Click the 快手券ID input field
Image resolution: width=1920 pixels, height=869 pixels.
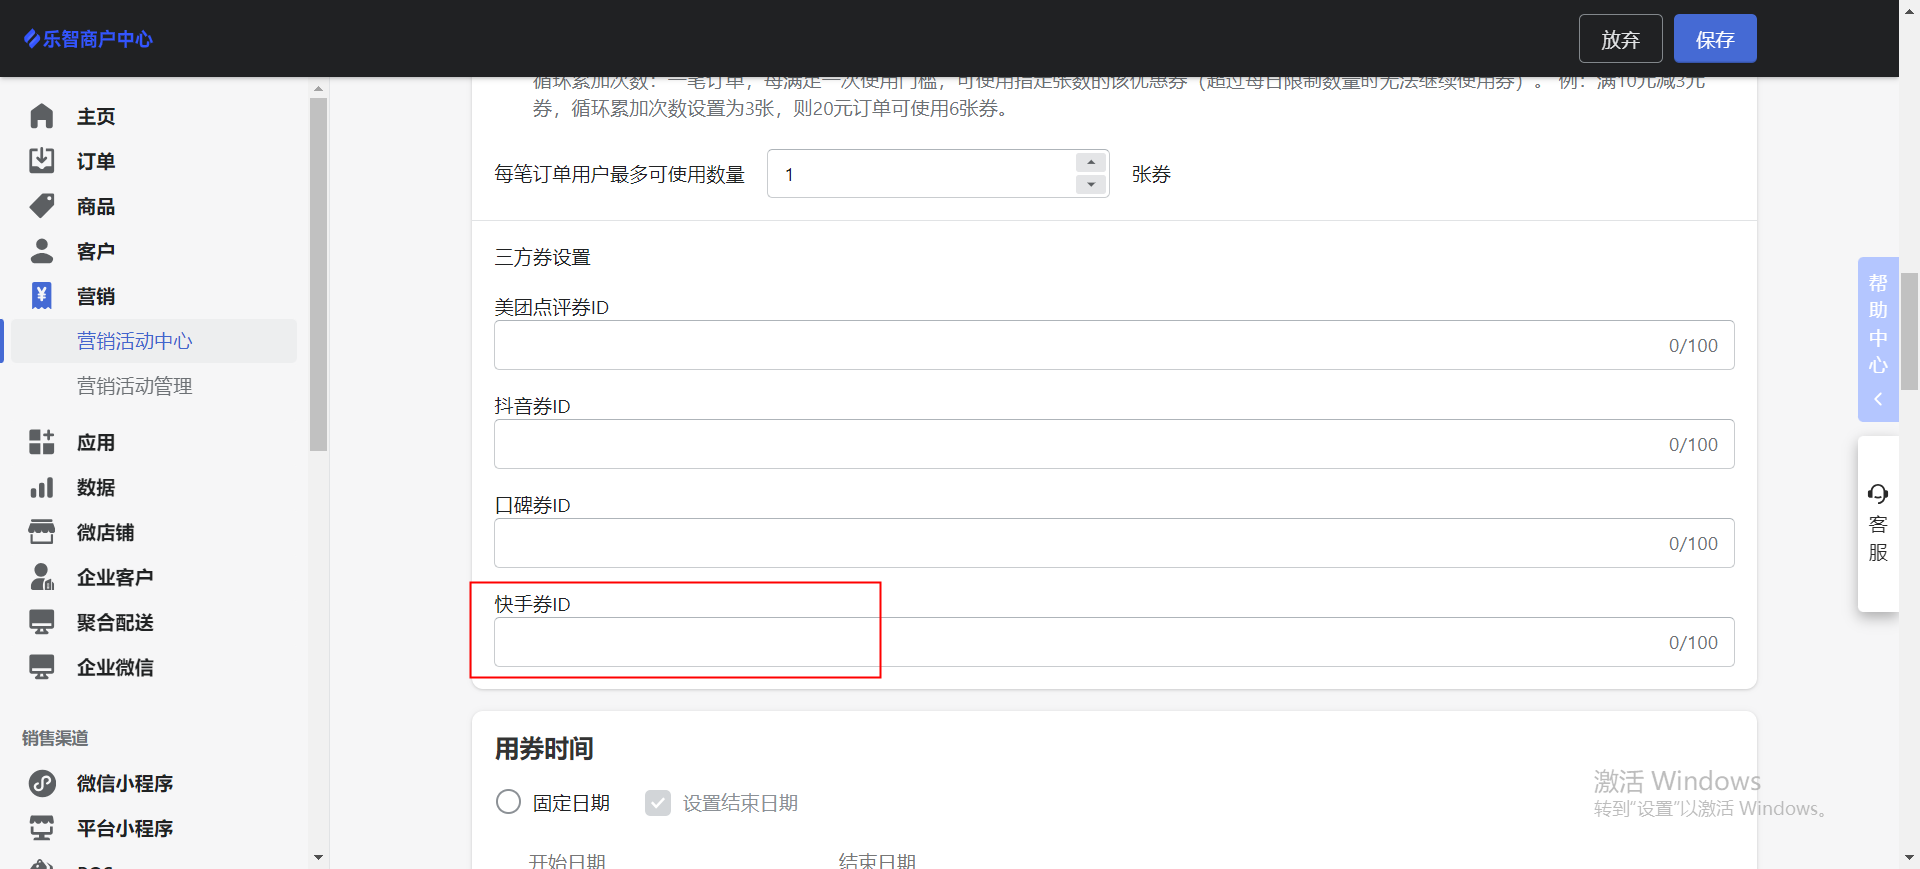[1114, 642]
